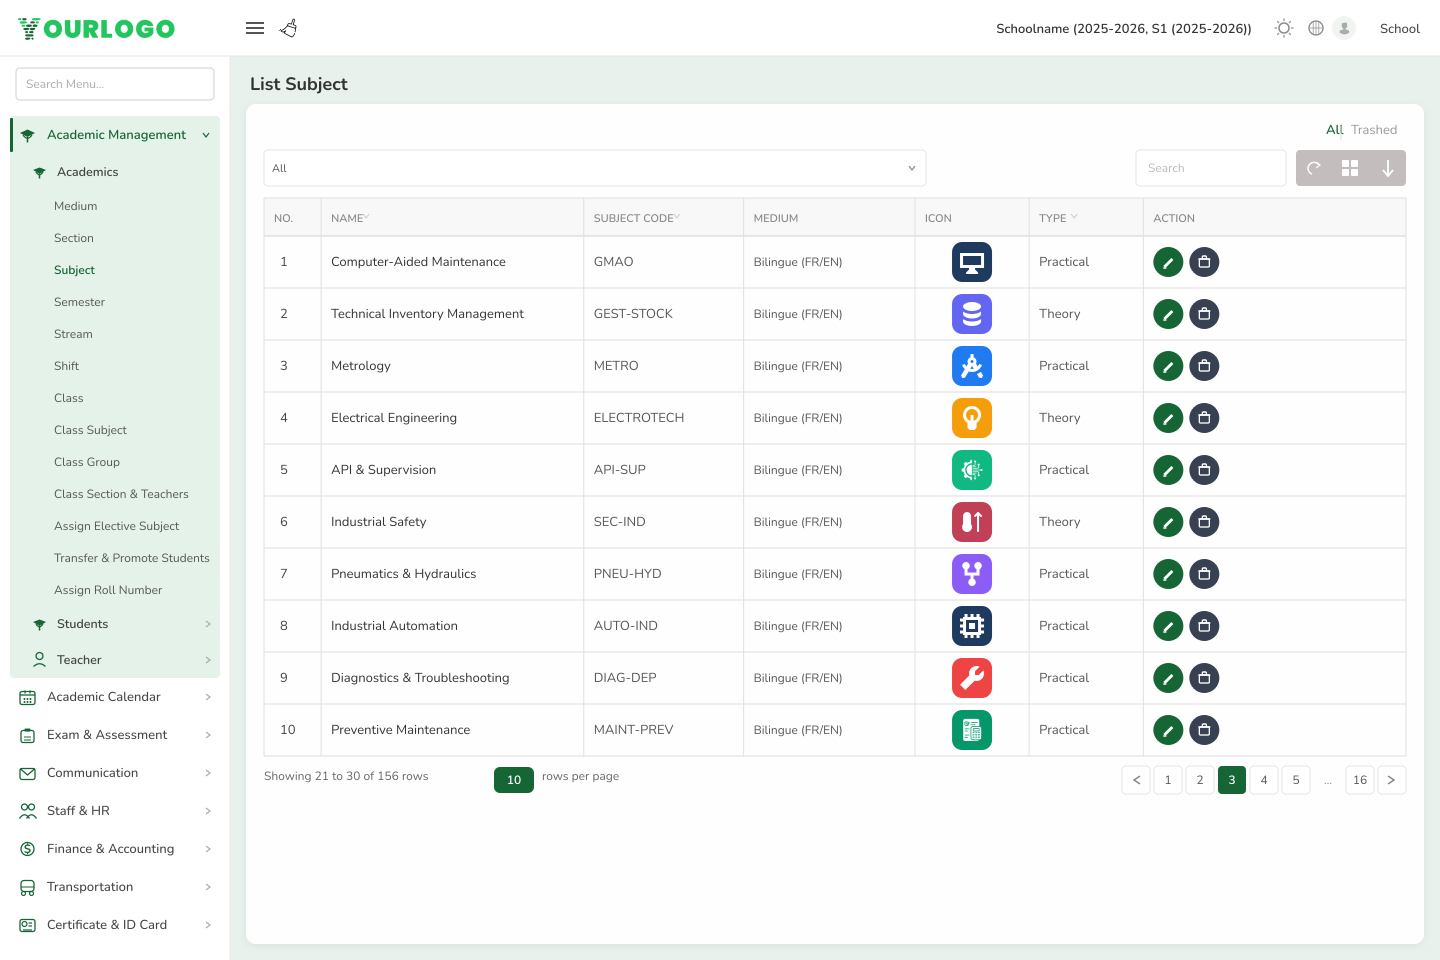This screenshot has height=960, width=1440.
Task: Edit the Preventive Maintenance subject
Action: [x=1168, y=730]
